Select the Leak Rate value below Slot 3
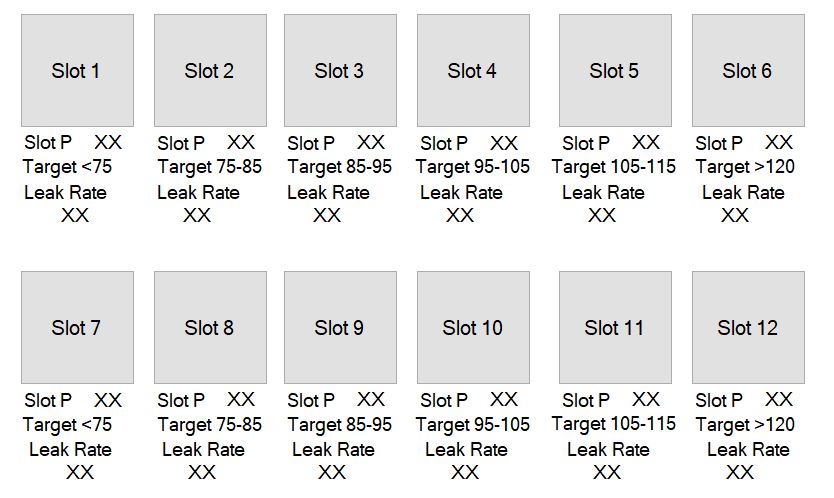This screenshot has width=834, height=498. (327, 215)
